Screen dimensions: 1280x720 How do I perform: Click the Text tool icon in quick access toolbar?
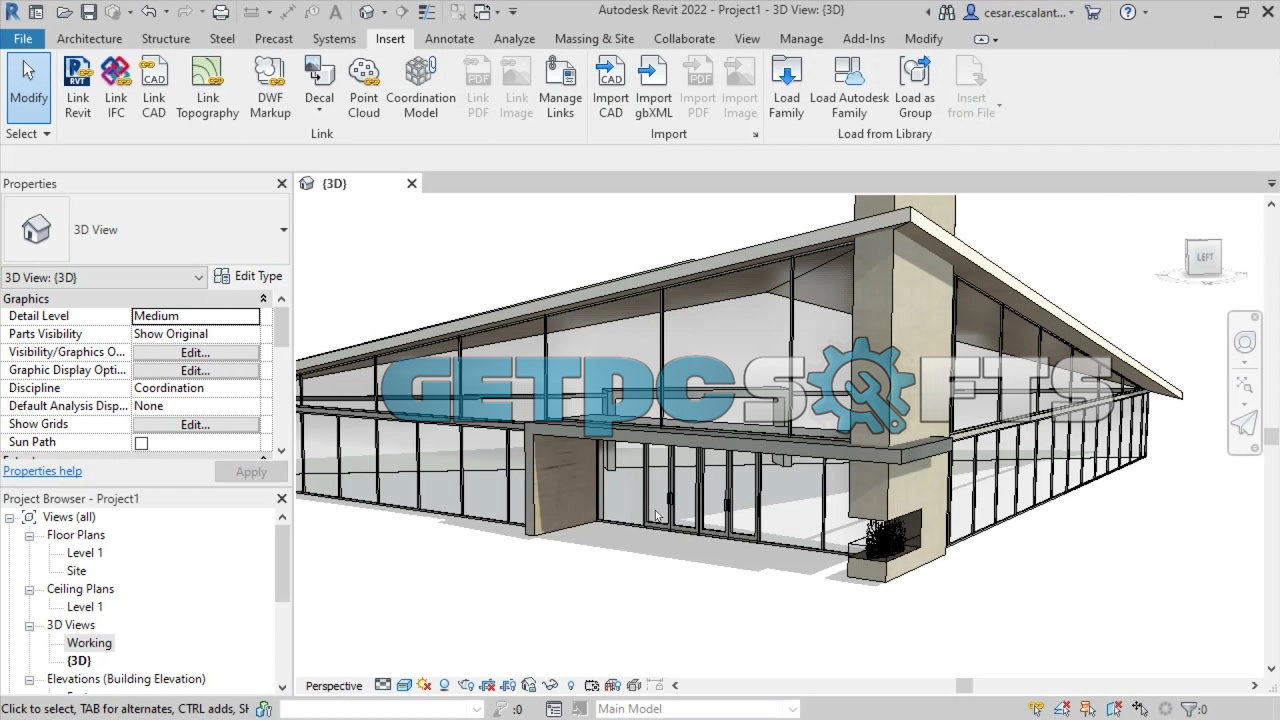point(336,12)
